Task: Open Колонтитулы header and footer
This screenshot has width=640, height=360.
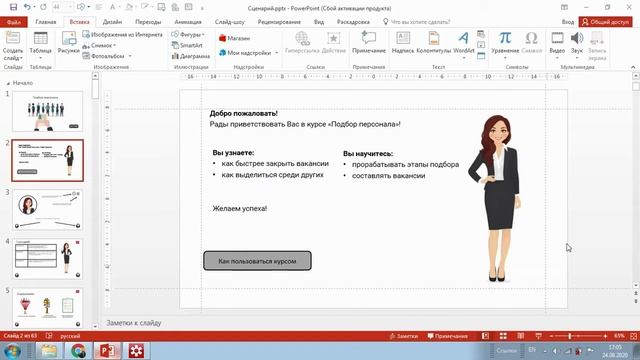Action: [x=433, y=42]
